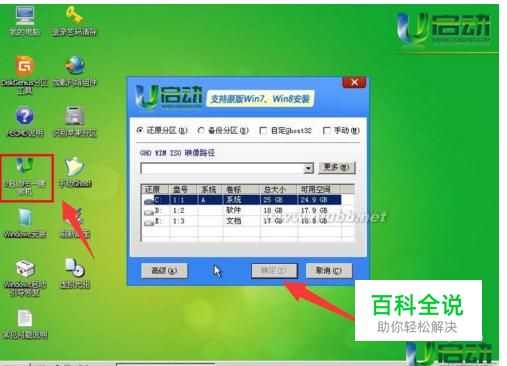Open the login password clear tool (key icon)
507x366 pixels.
pyautogui.click(x=74, y=21)
